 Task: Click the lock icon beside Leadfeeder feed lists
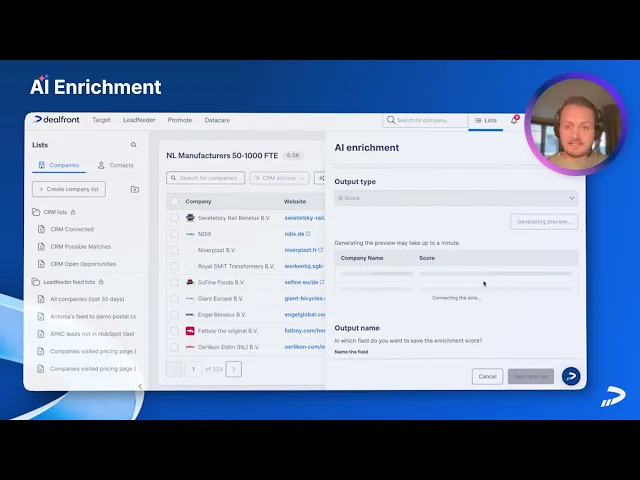101,282
